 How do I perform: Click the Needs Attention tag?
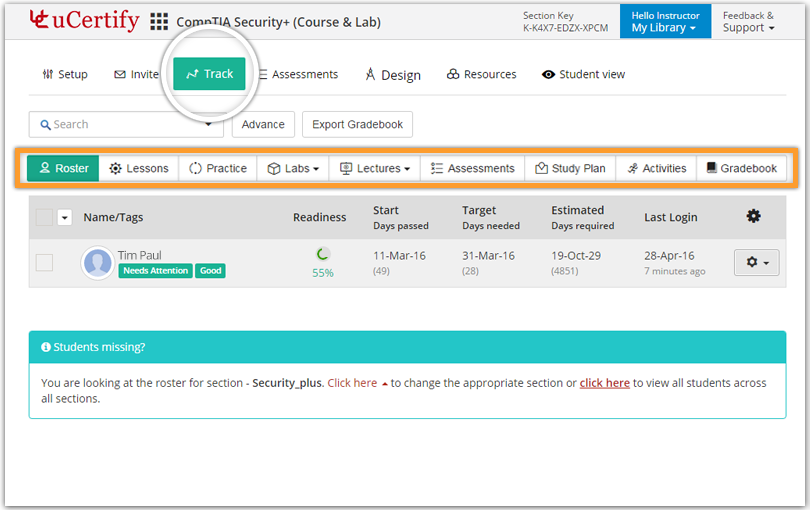click(155, 271)
